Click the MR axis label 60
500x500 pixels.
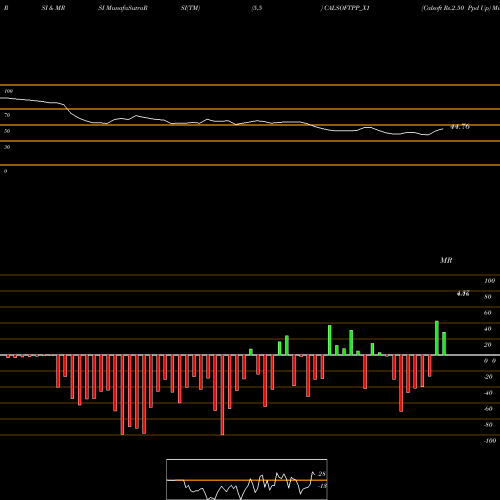(x=487, y=313)
